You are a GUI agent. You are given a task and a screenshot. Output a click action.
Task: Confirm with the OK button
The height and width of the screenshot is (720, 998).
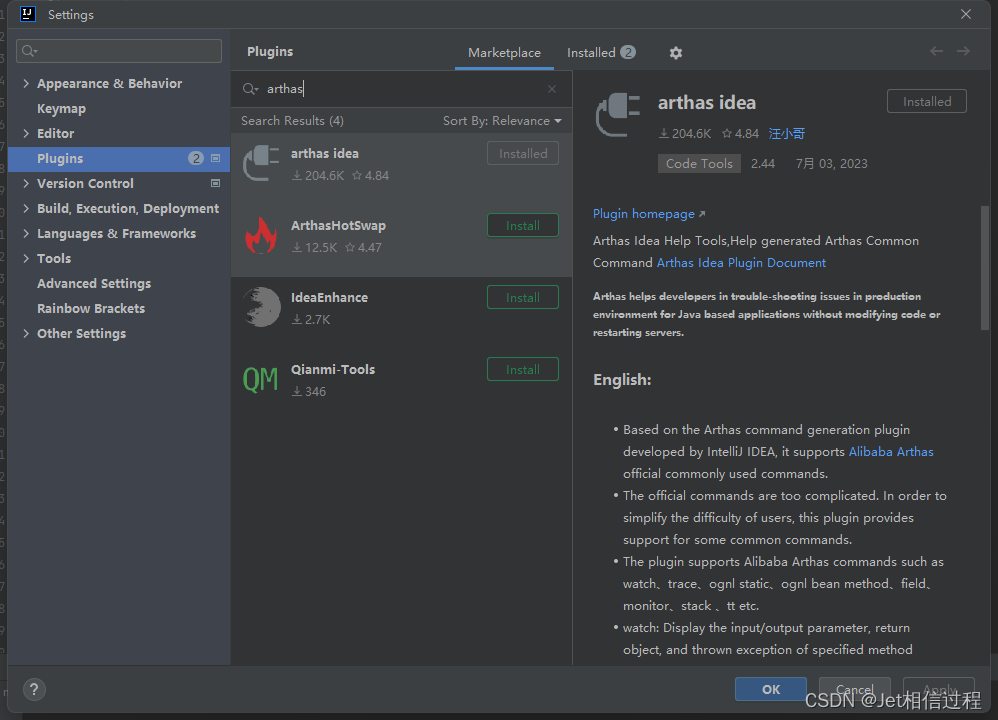[x=771, y=689]
